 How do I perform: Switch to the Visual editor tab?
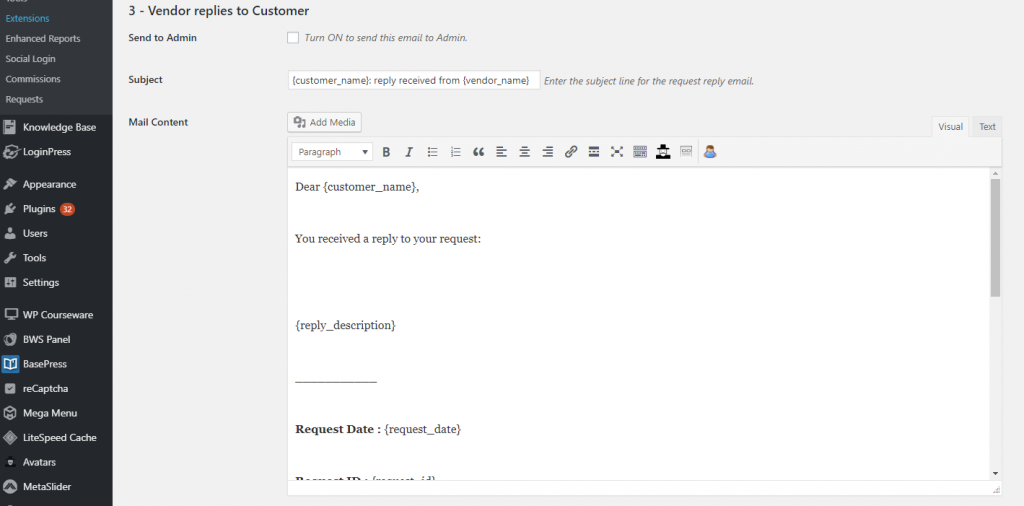950,127
